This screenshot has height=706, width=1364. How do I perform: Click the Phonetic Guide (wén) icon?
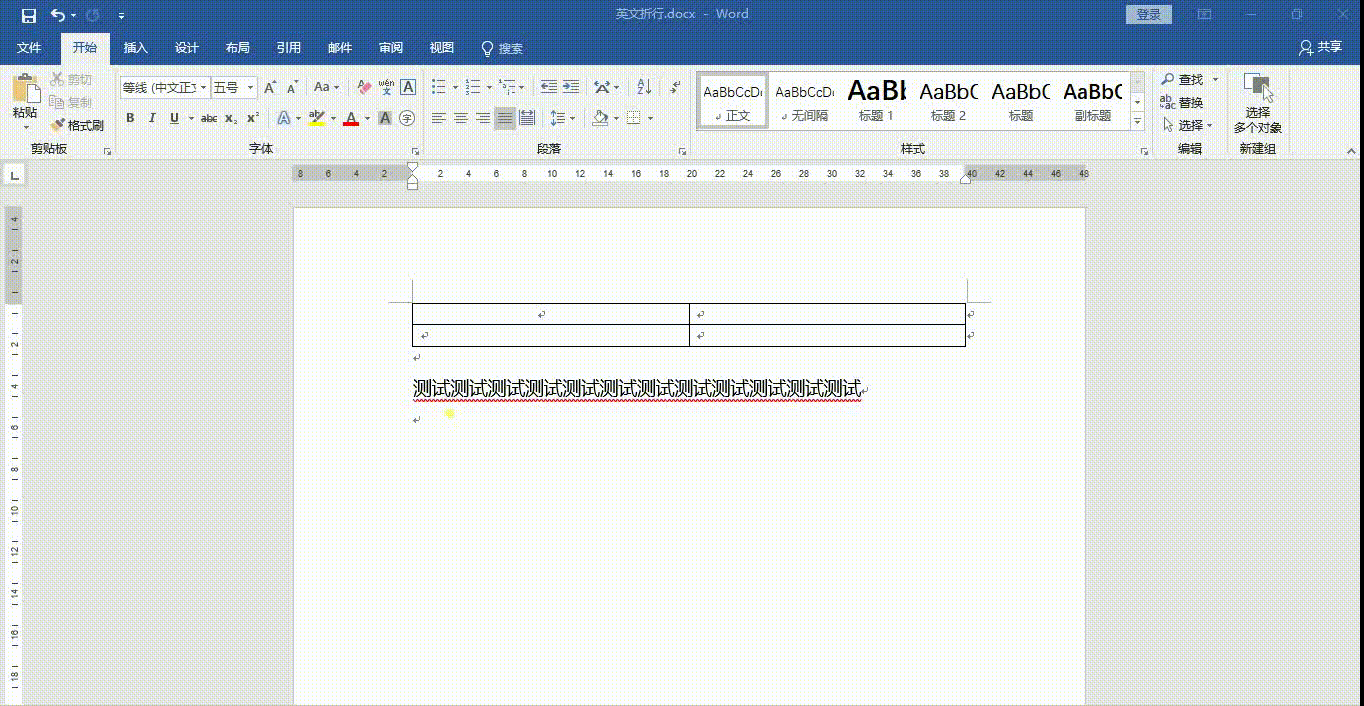[x=386, y=88]
